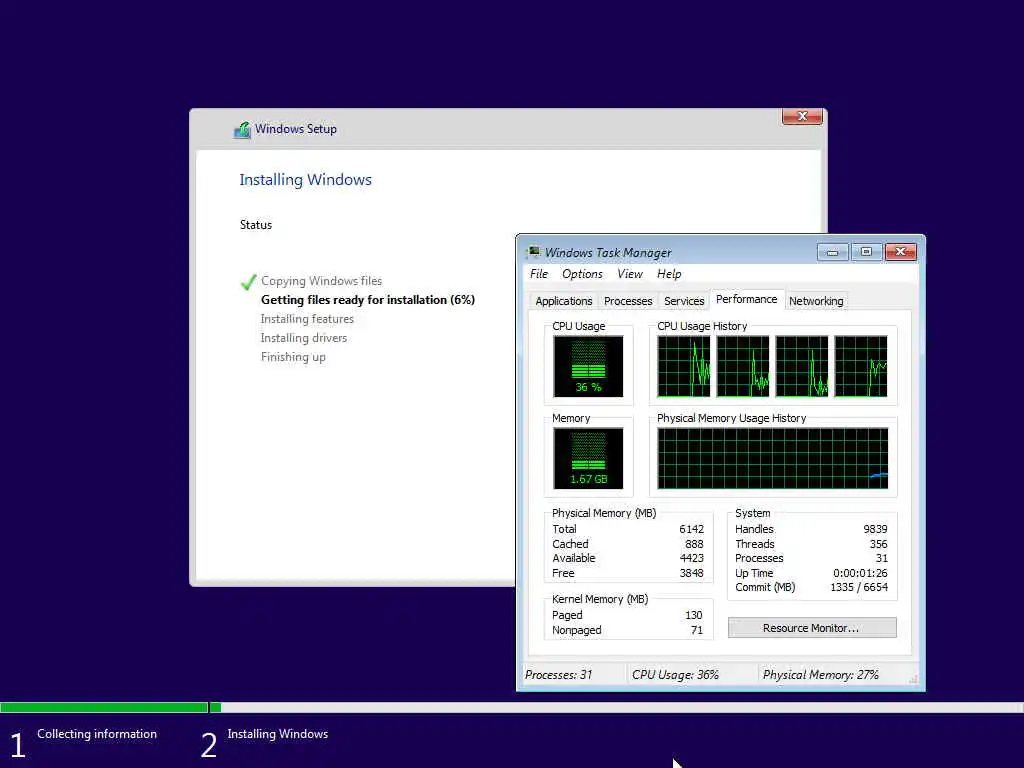The width and height of the screenshot is (1024, 768).
Task: Click step 2 'Installing Windows' label at bottom
Action: (278, 734)
